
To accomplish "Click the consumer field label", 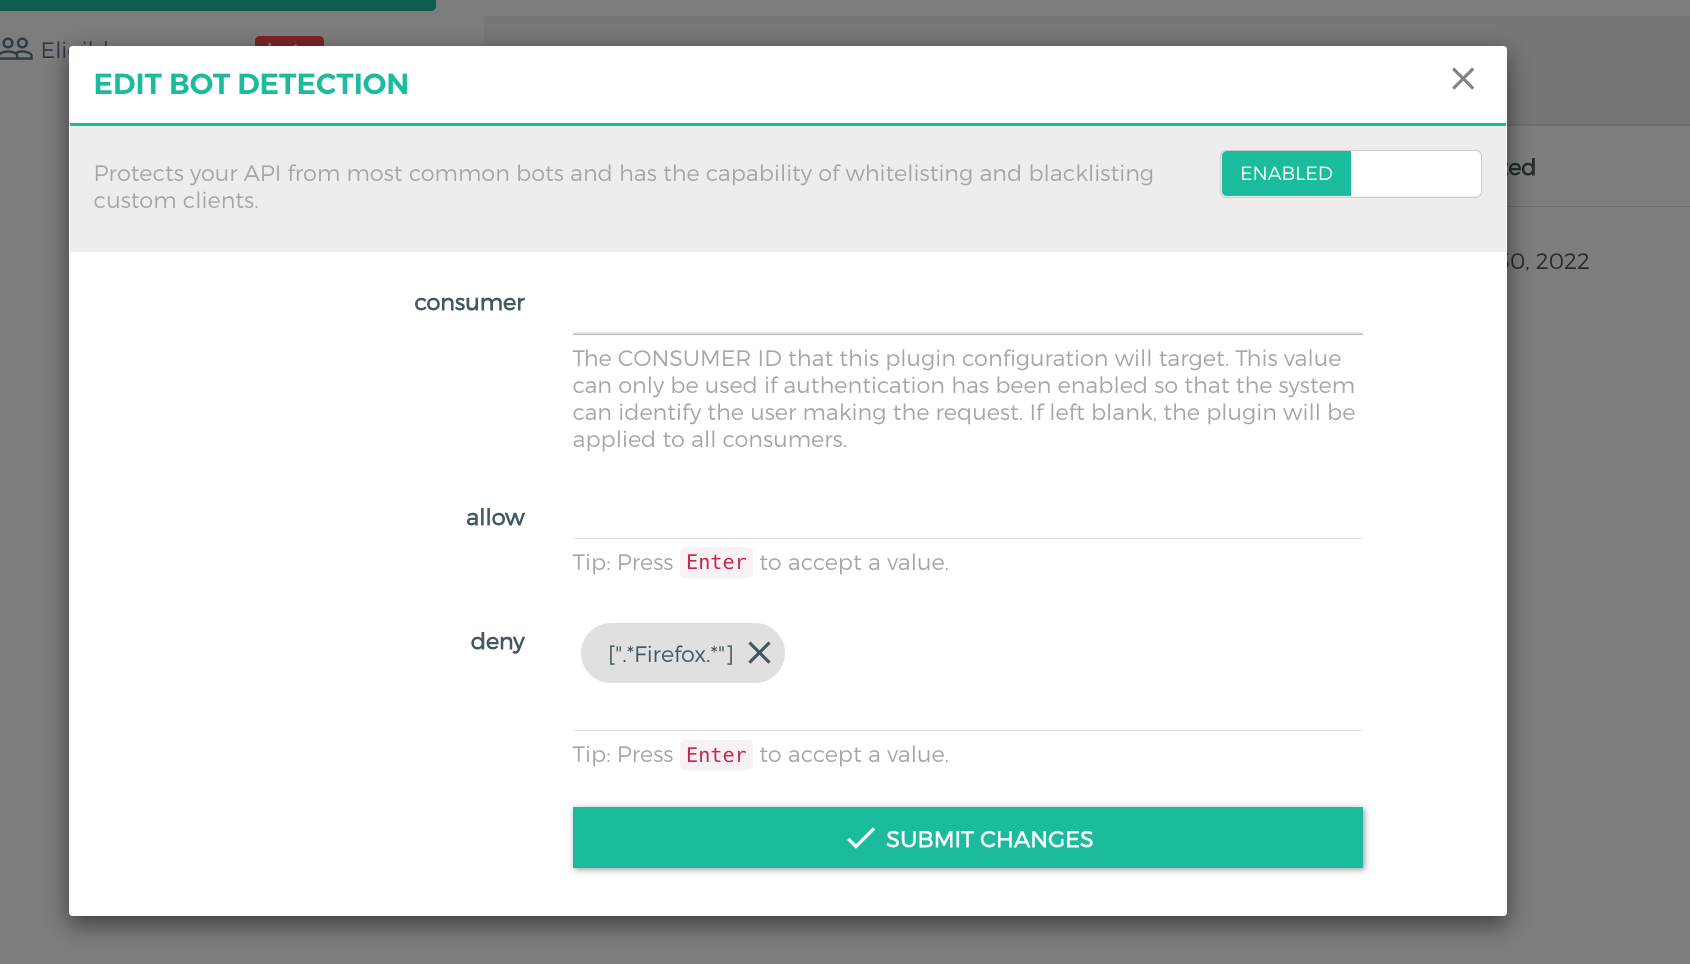I will click(469, 303).
